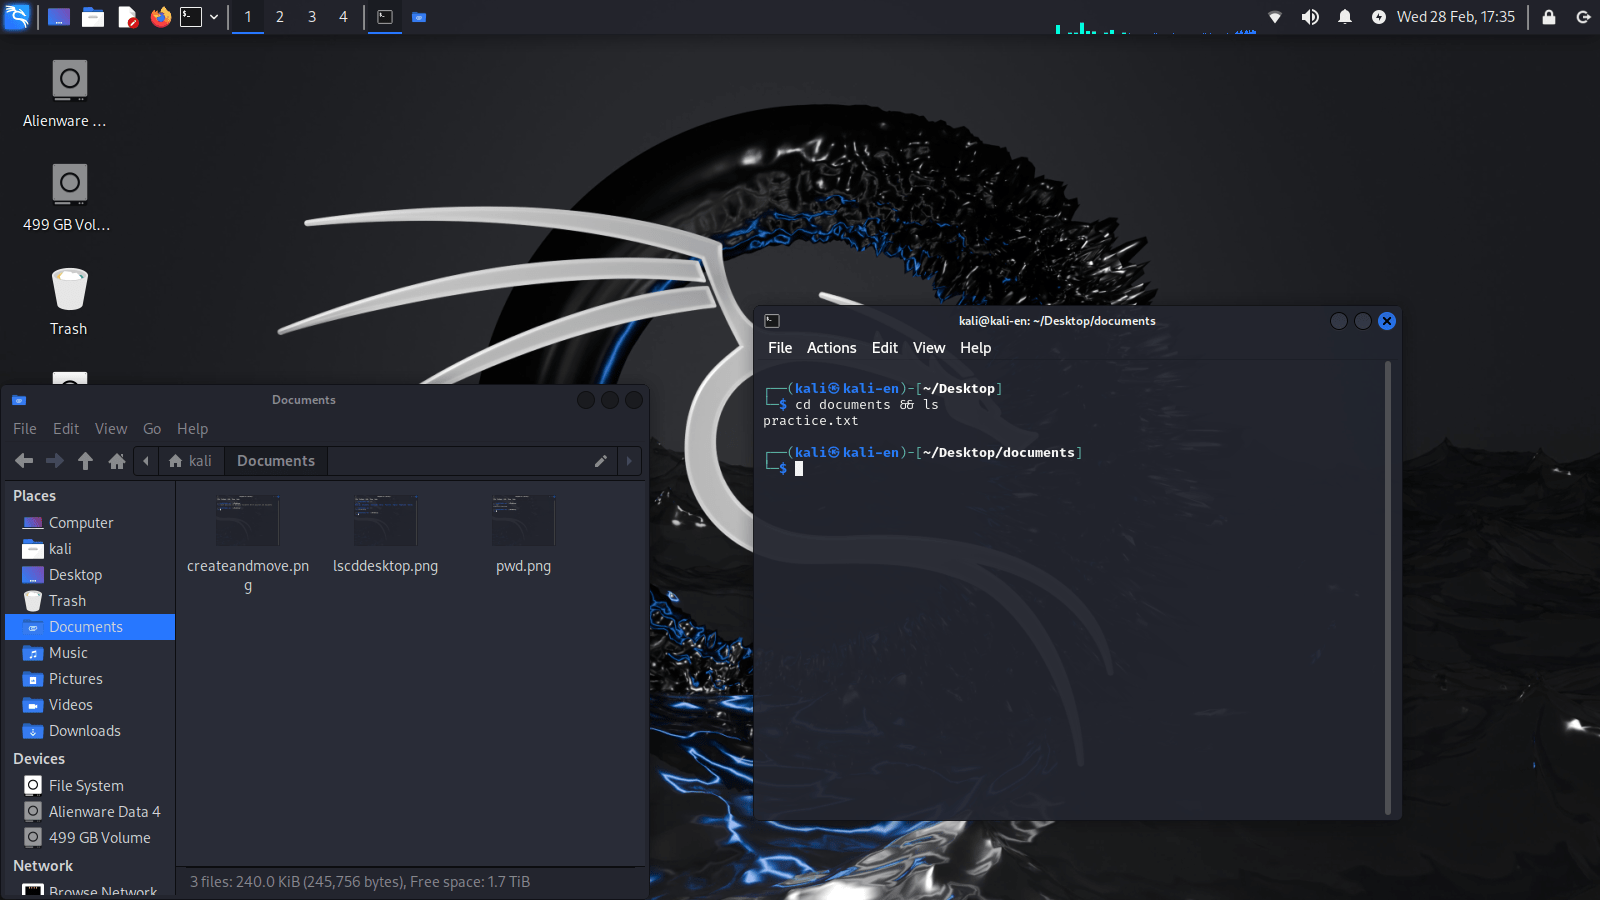Viewport: 1600px width, 900px height.
Task: Go to the home folder via the toolbar home icon
Action: [117, 461]
